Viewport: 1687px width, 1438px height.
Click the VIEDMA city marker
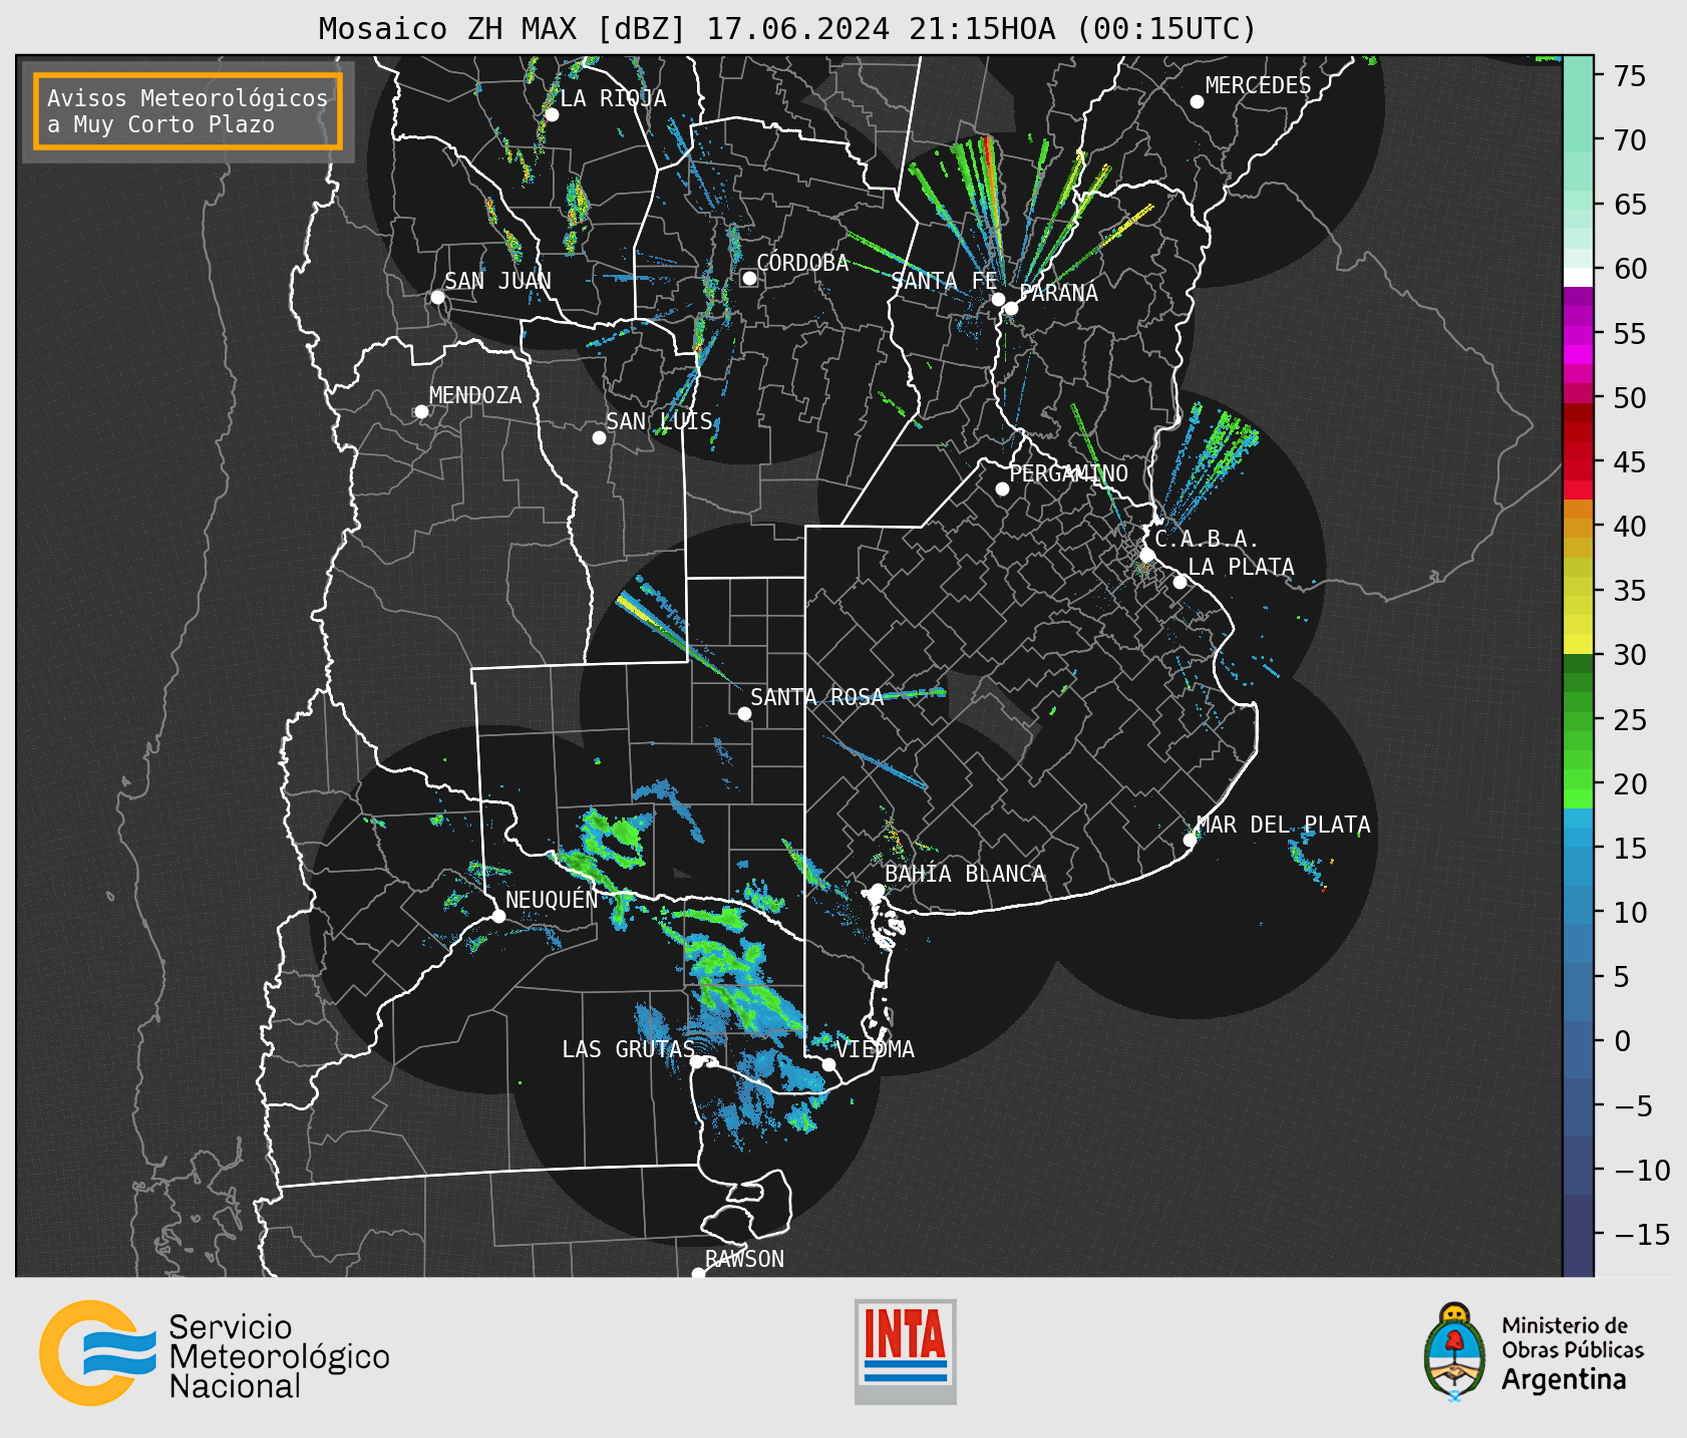point(828,1064)
